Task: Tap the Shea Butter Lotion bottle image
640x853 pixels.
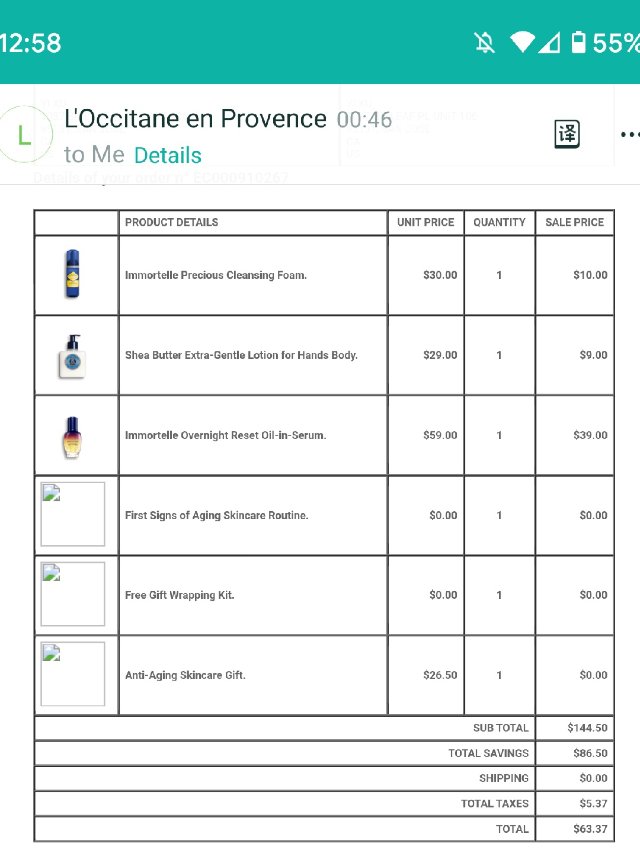Action: [x=72, y=355]
